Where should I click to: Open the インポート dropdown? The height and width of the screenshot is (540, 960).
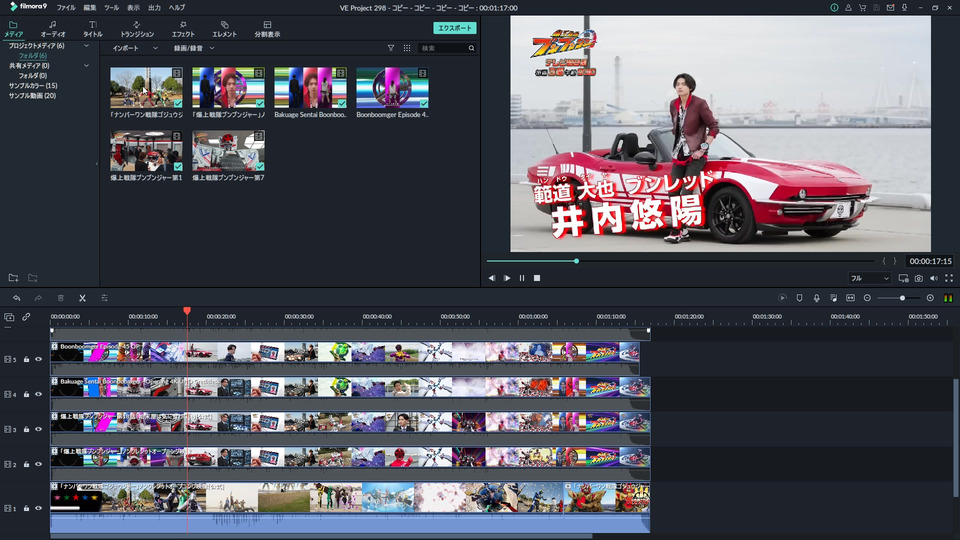[135, 48]
